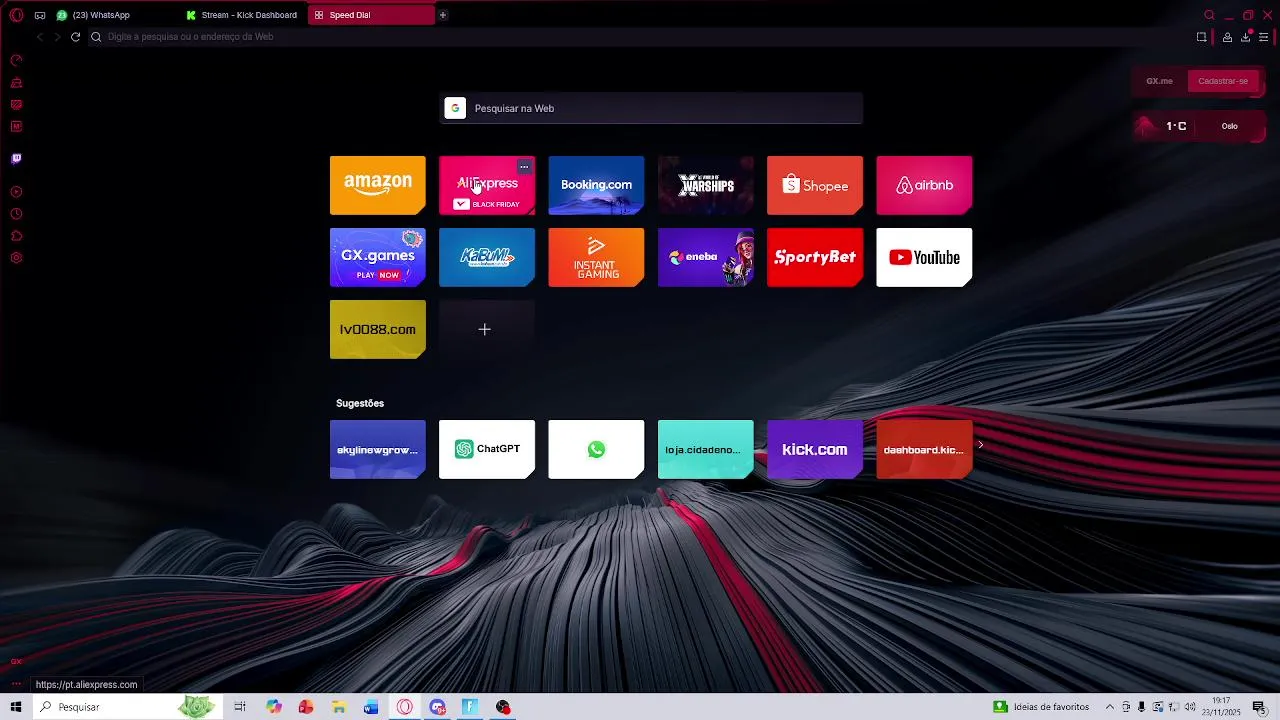
Task: Open the SportyBet speed dial
Action: click(815, 257)
